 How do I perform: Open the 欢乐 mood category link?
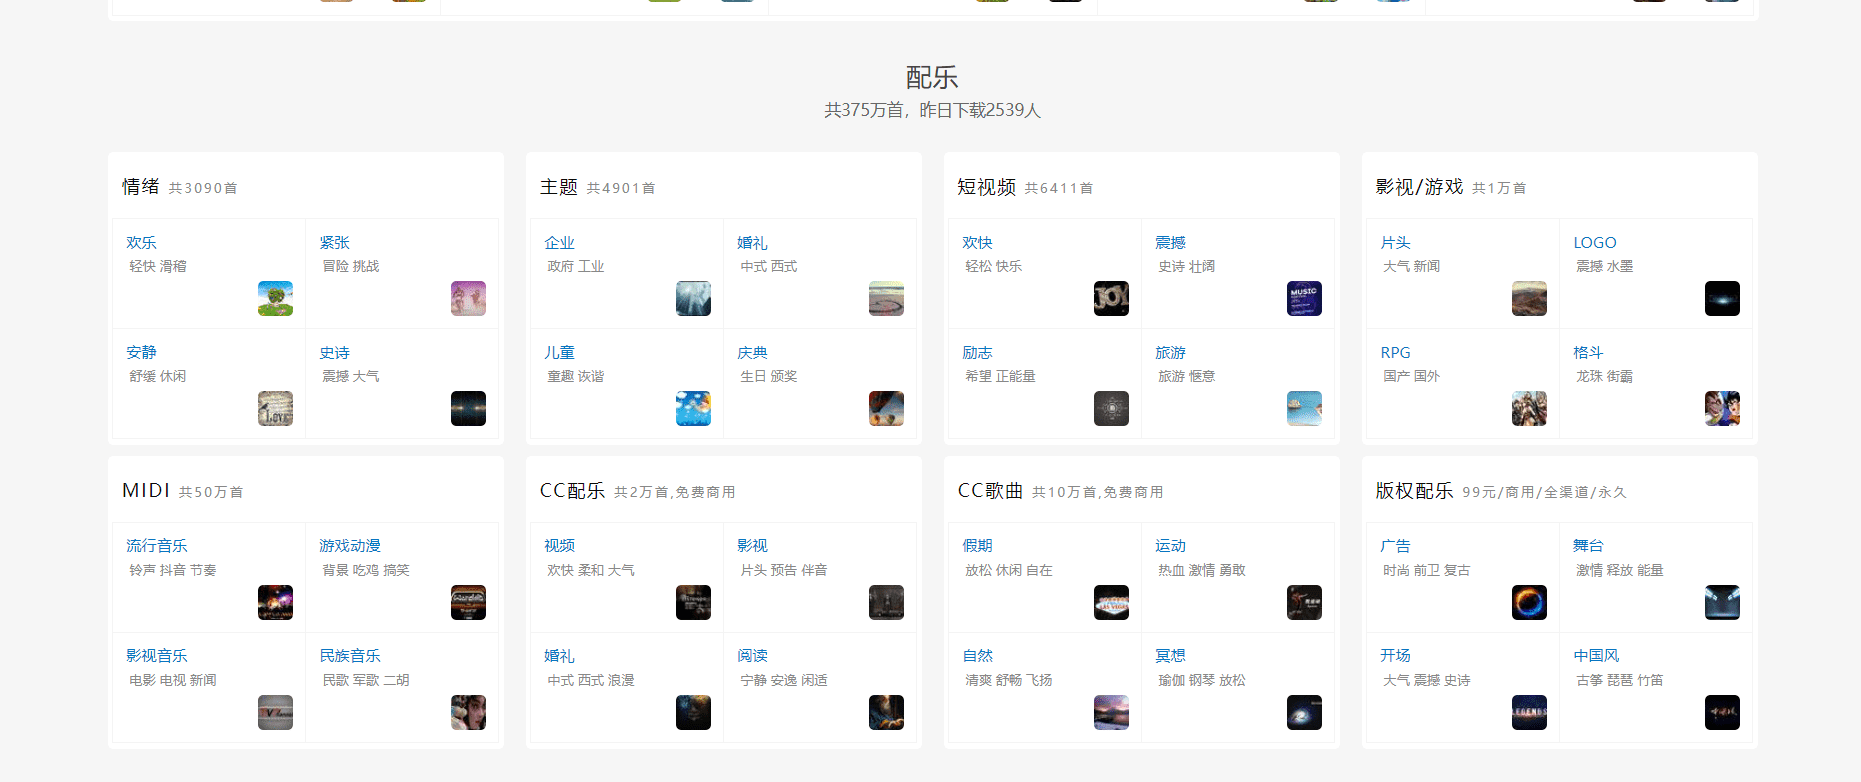141,242
